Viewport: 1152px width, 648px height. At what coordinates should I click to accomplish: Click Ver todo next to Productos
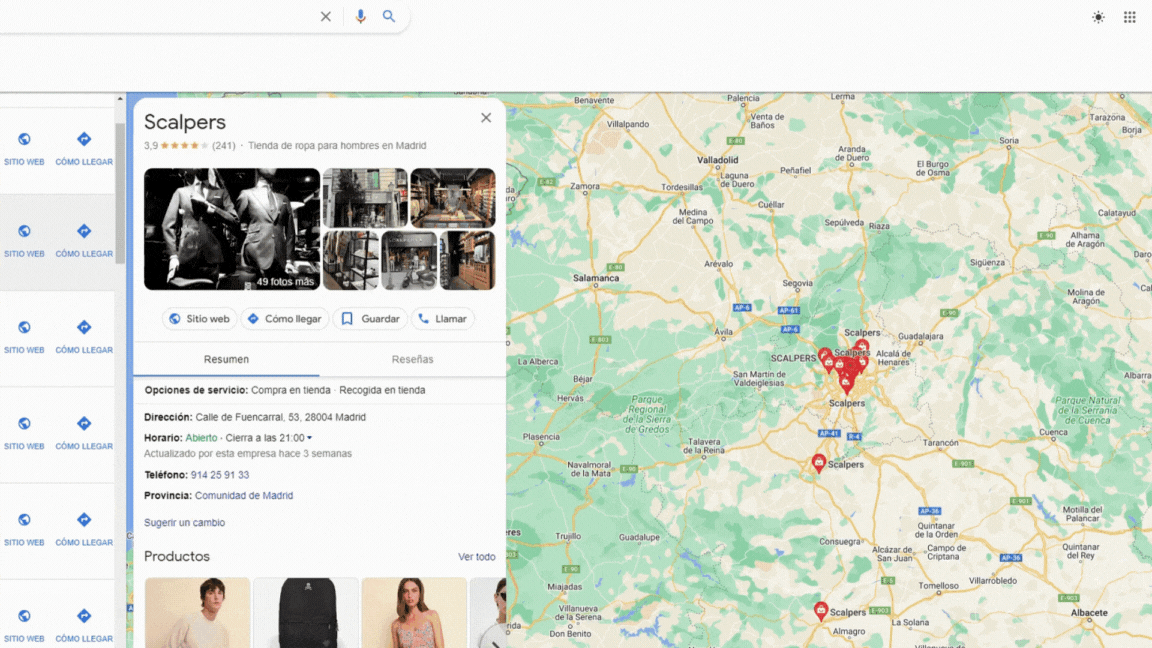click(x=476, y=557)
